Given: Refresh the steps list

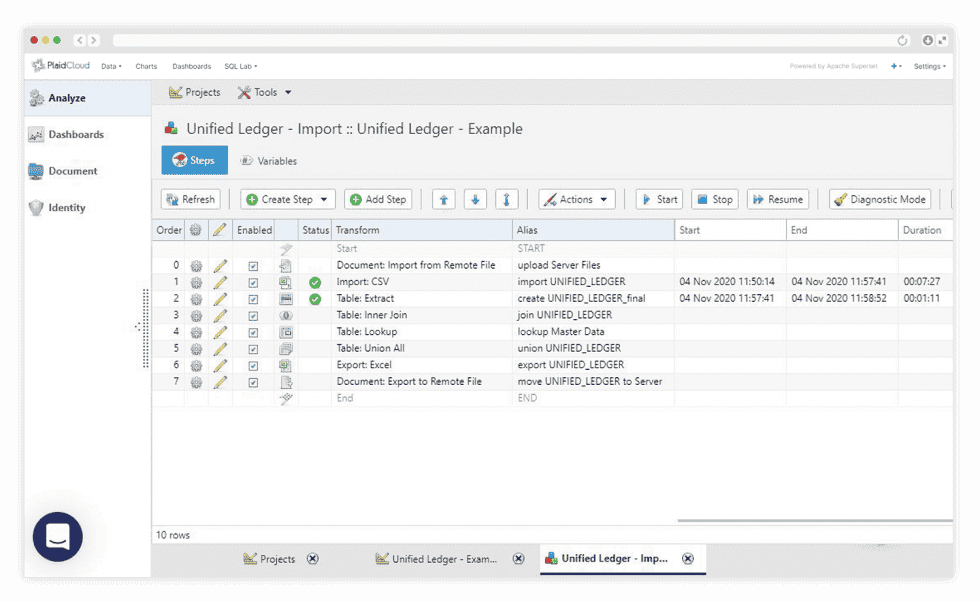Looking at the screenshot, I should [191, 199].
